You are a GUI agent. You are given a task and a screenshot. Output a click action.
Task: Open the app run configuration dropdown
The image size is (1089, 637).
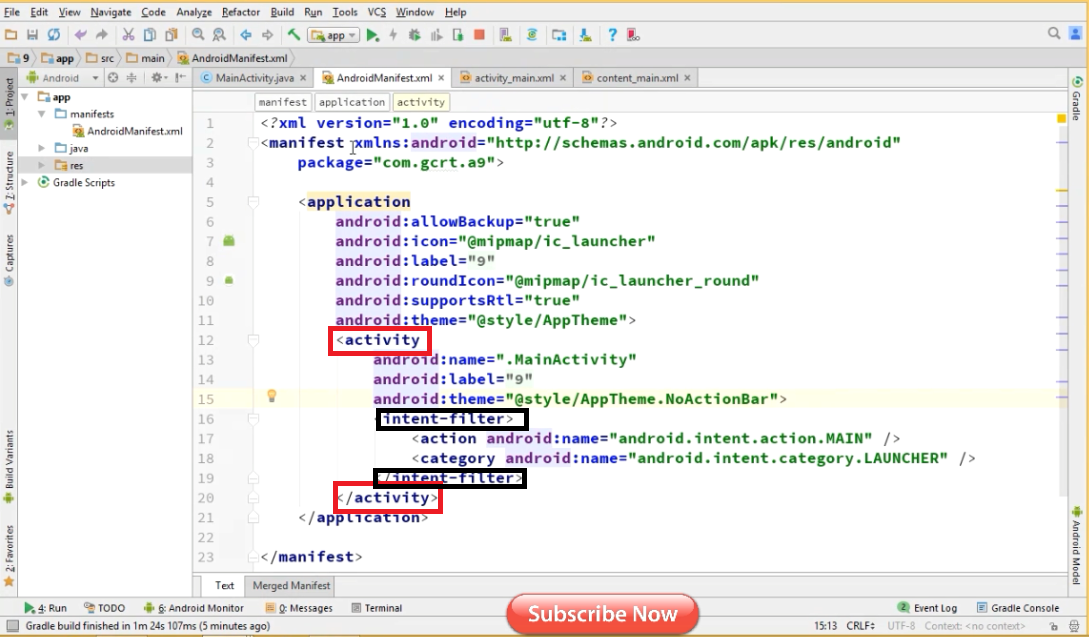334,35
